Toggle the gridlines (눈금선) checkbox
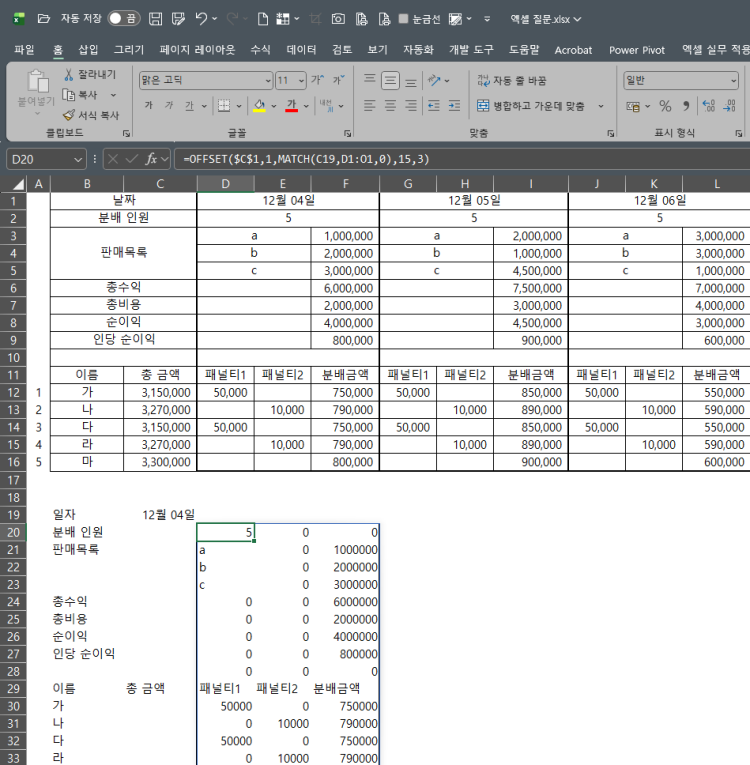 pyautogui.click(x=403, y=19)
